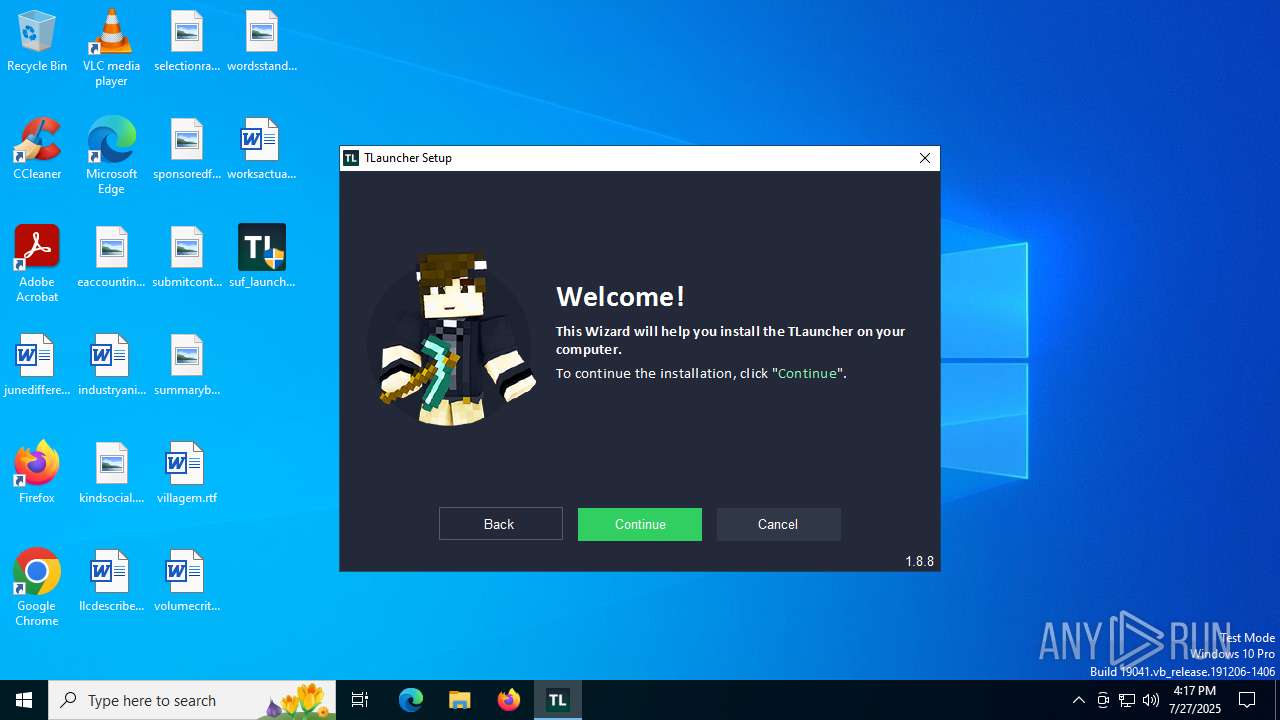Close the TLauncher Setup window

coord(925,158)
